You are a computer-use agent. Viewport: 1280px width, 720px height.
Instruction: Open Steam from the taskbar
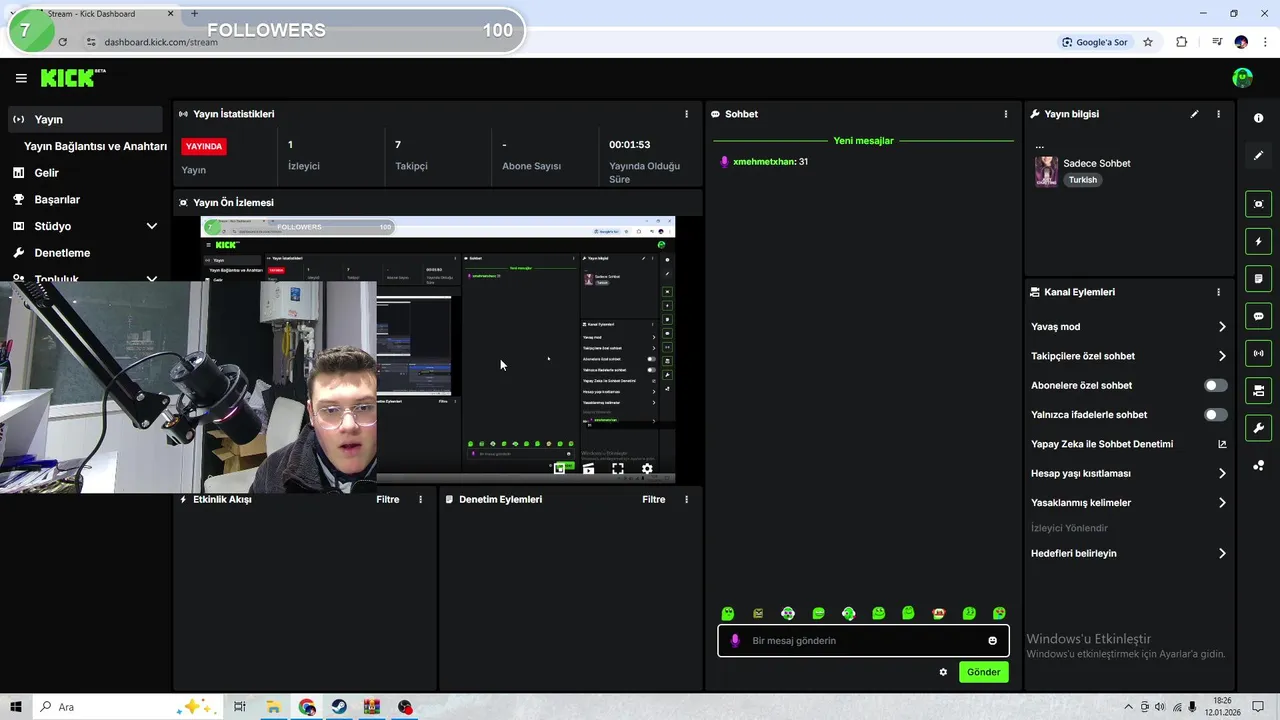340,707
